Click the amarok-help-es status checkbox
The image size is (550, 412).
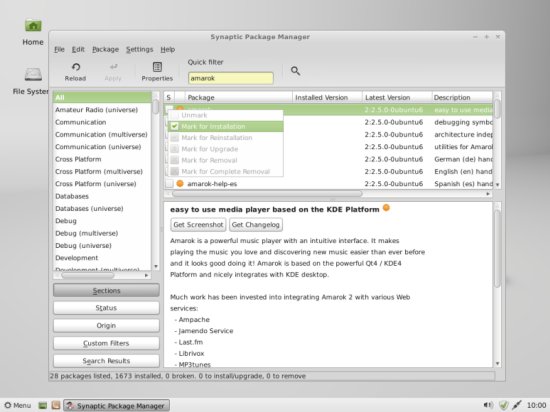coord(169,183)
